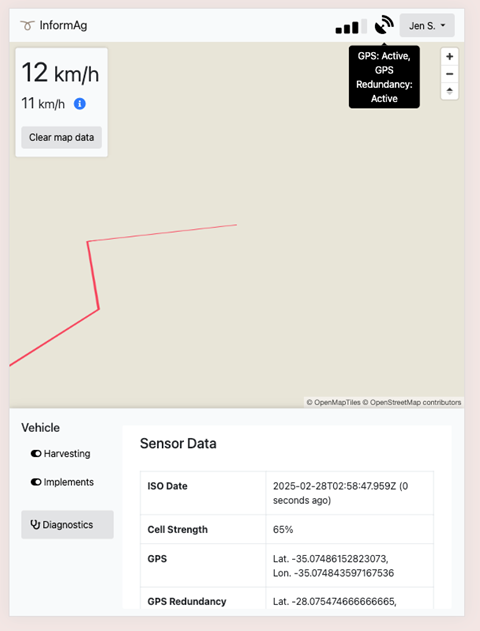Click the stethoscope icon in Diagnostics

coord(35,524)
